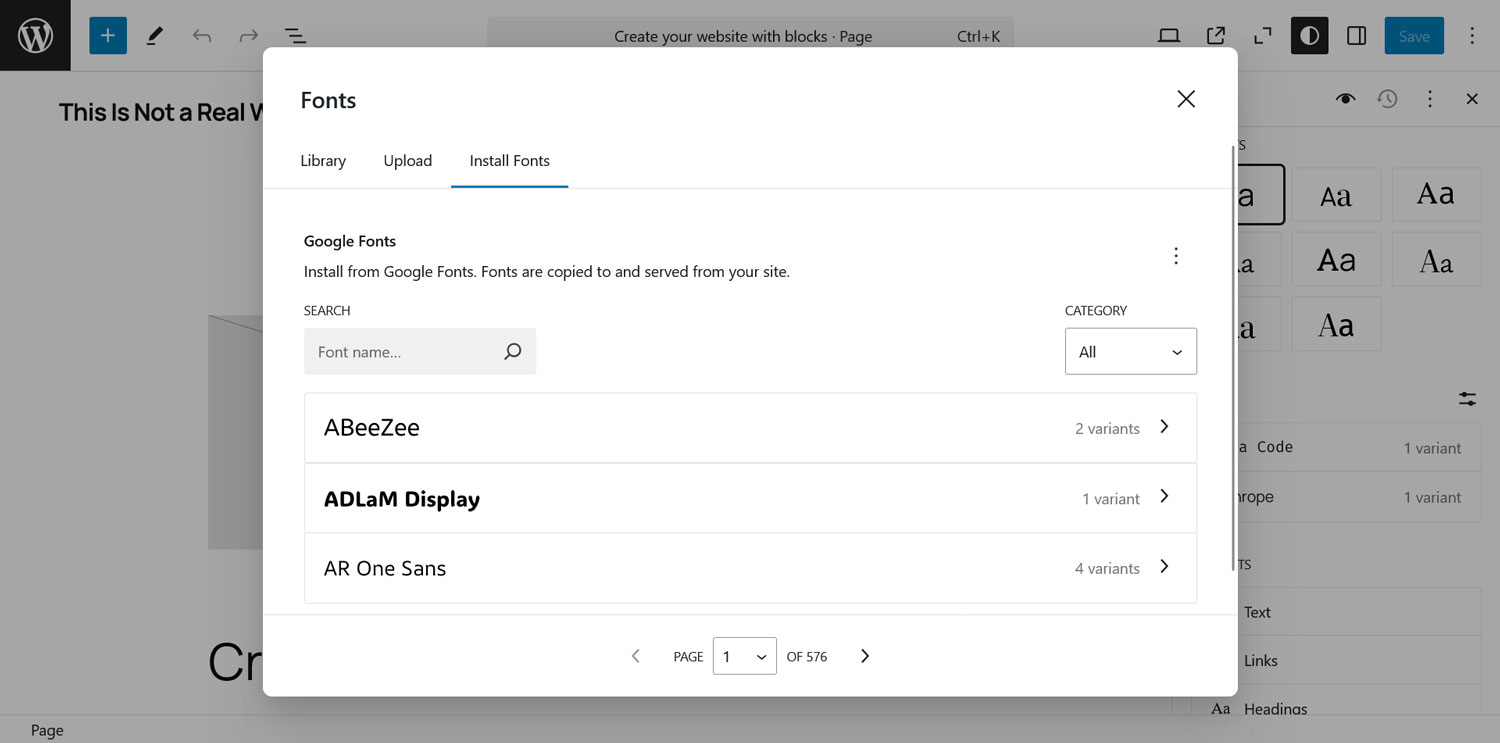Toggle the Settings sidebar panel
The width and height of the screenshot is (1500, 743).
click(x=1357, y=36)
